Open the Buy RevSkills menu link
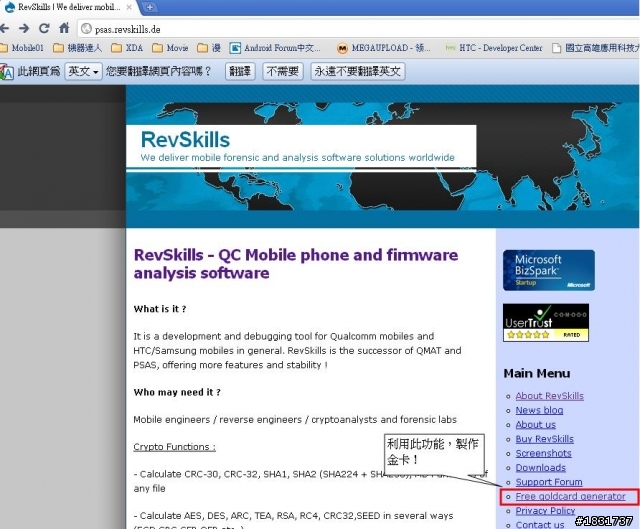This screenshot has height=529, width=640. coord(544,439)
